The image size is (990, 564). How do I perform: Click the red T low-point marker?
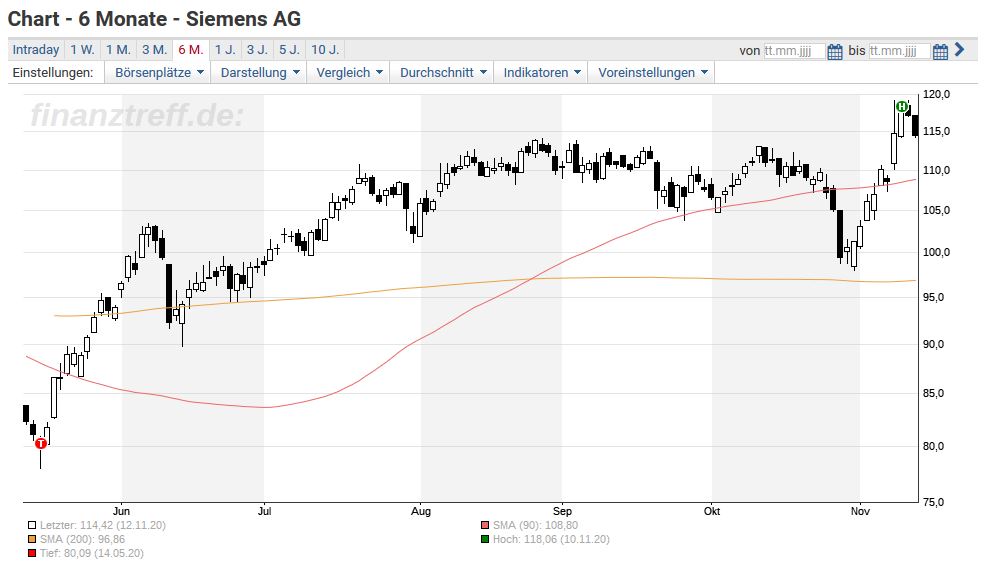click(41, 443)
